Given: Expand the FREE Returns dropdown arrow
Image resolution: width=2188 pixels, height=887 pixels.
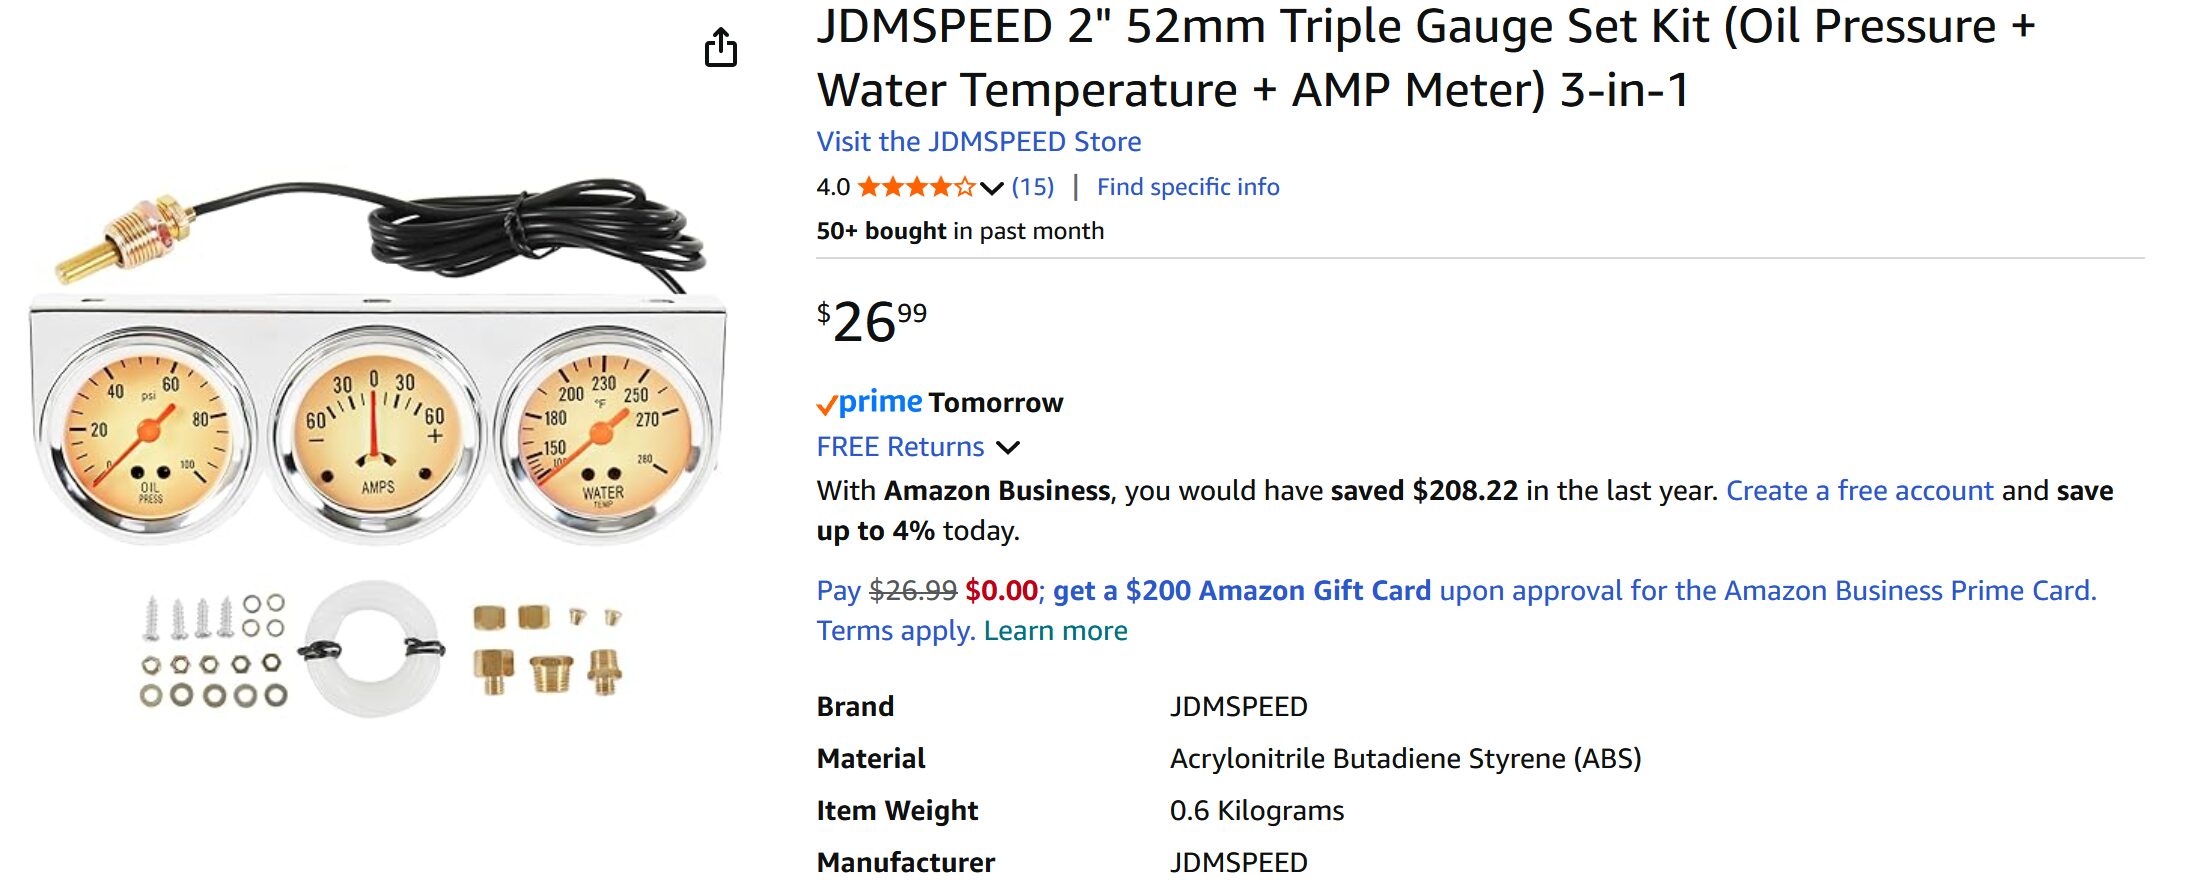Looking at the screenshot, I should pyautogui.click(x=1009, y=447).
